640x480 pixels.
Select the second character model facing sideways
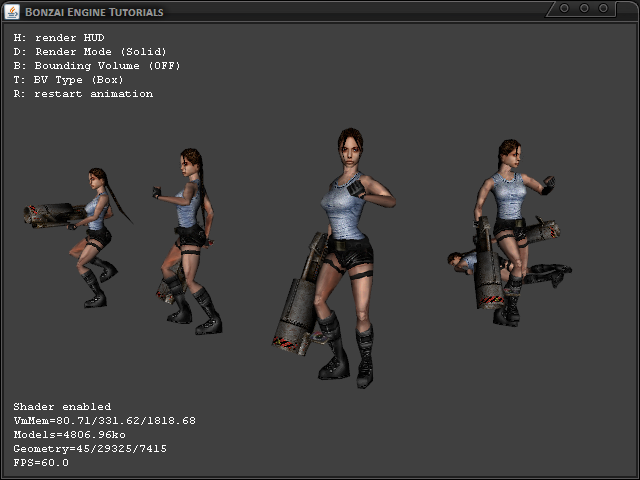(x=188, y=235)
